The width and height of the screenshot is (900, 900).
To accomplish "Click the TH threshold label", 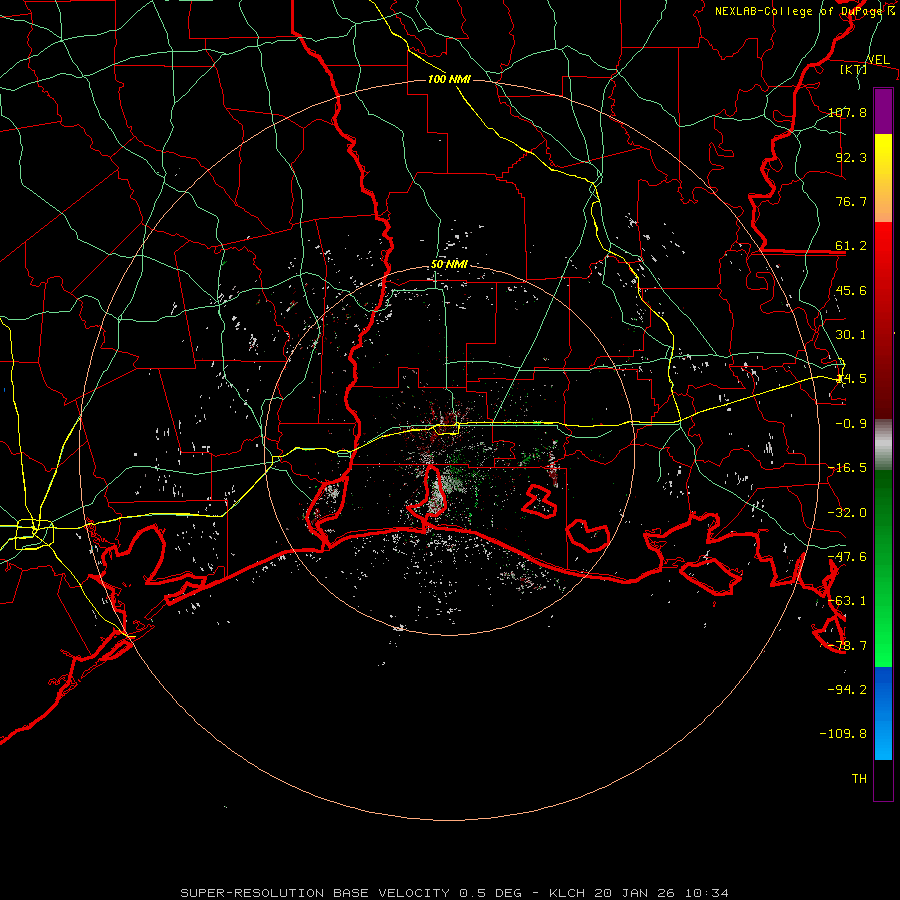I will tap(859, 779).
